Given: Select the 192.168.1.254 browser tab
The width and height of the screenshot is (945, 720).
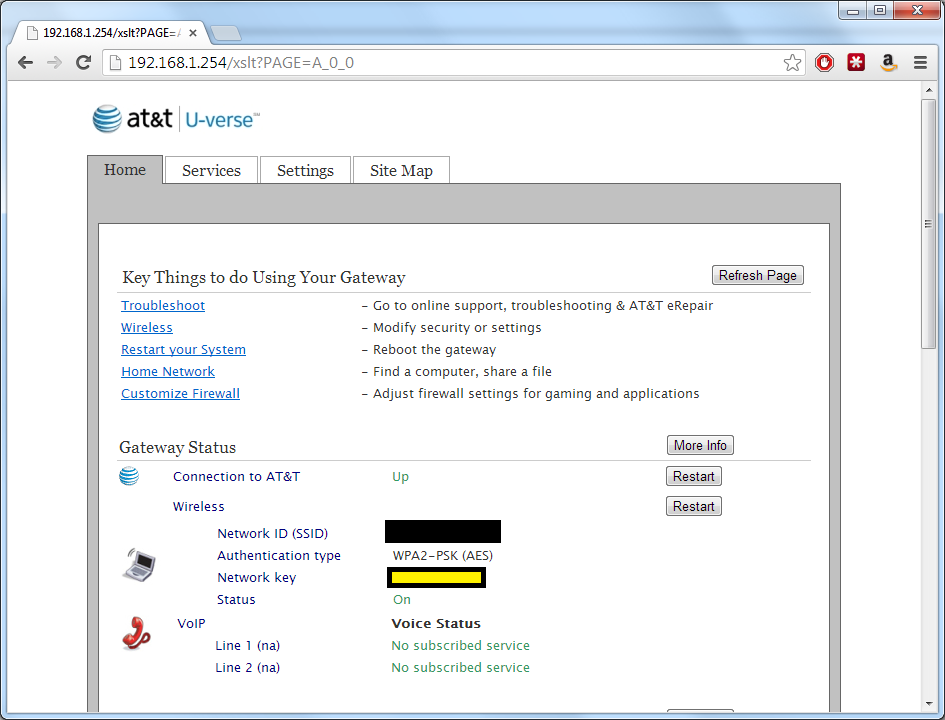Looking at the screenshot, I should tap(110, 33).
